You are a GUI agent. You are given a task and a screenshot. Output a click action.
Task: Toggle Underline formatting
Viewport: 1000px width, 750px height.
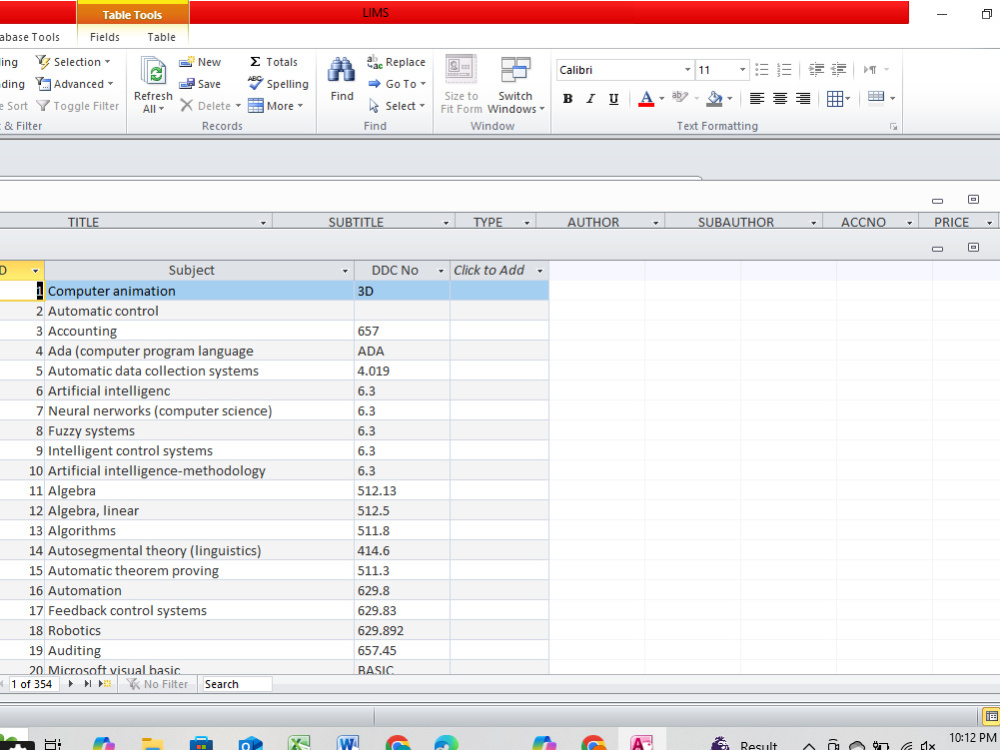click(614, 99)
